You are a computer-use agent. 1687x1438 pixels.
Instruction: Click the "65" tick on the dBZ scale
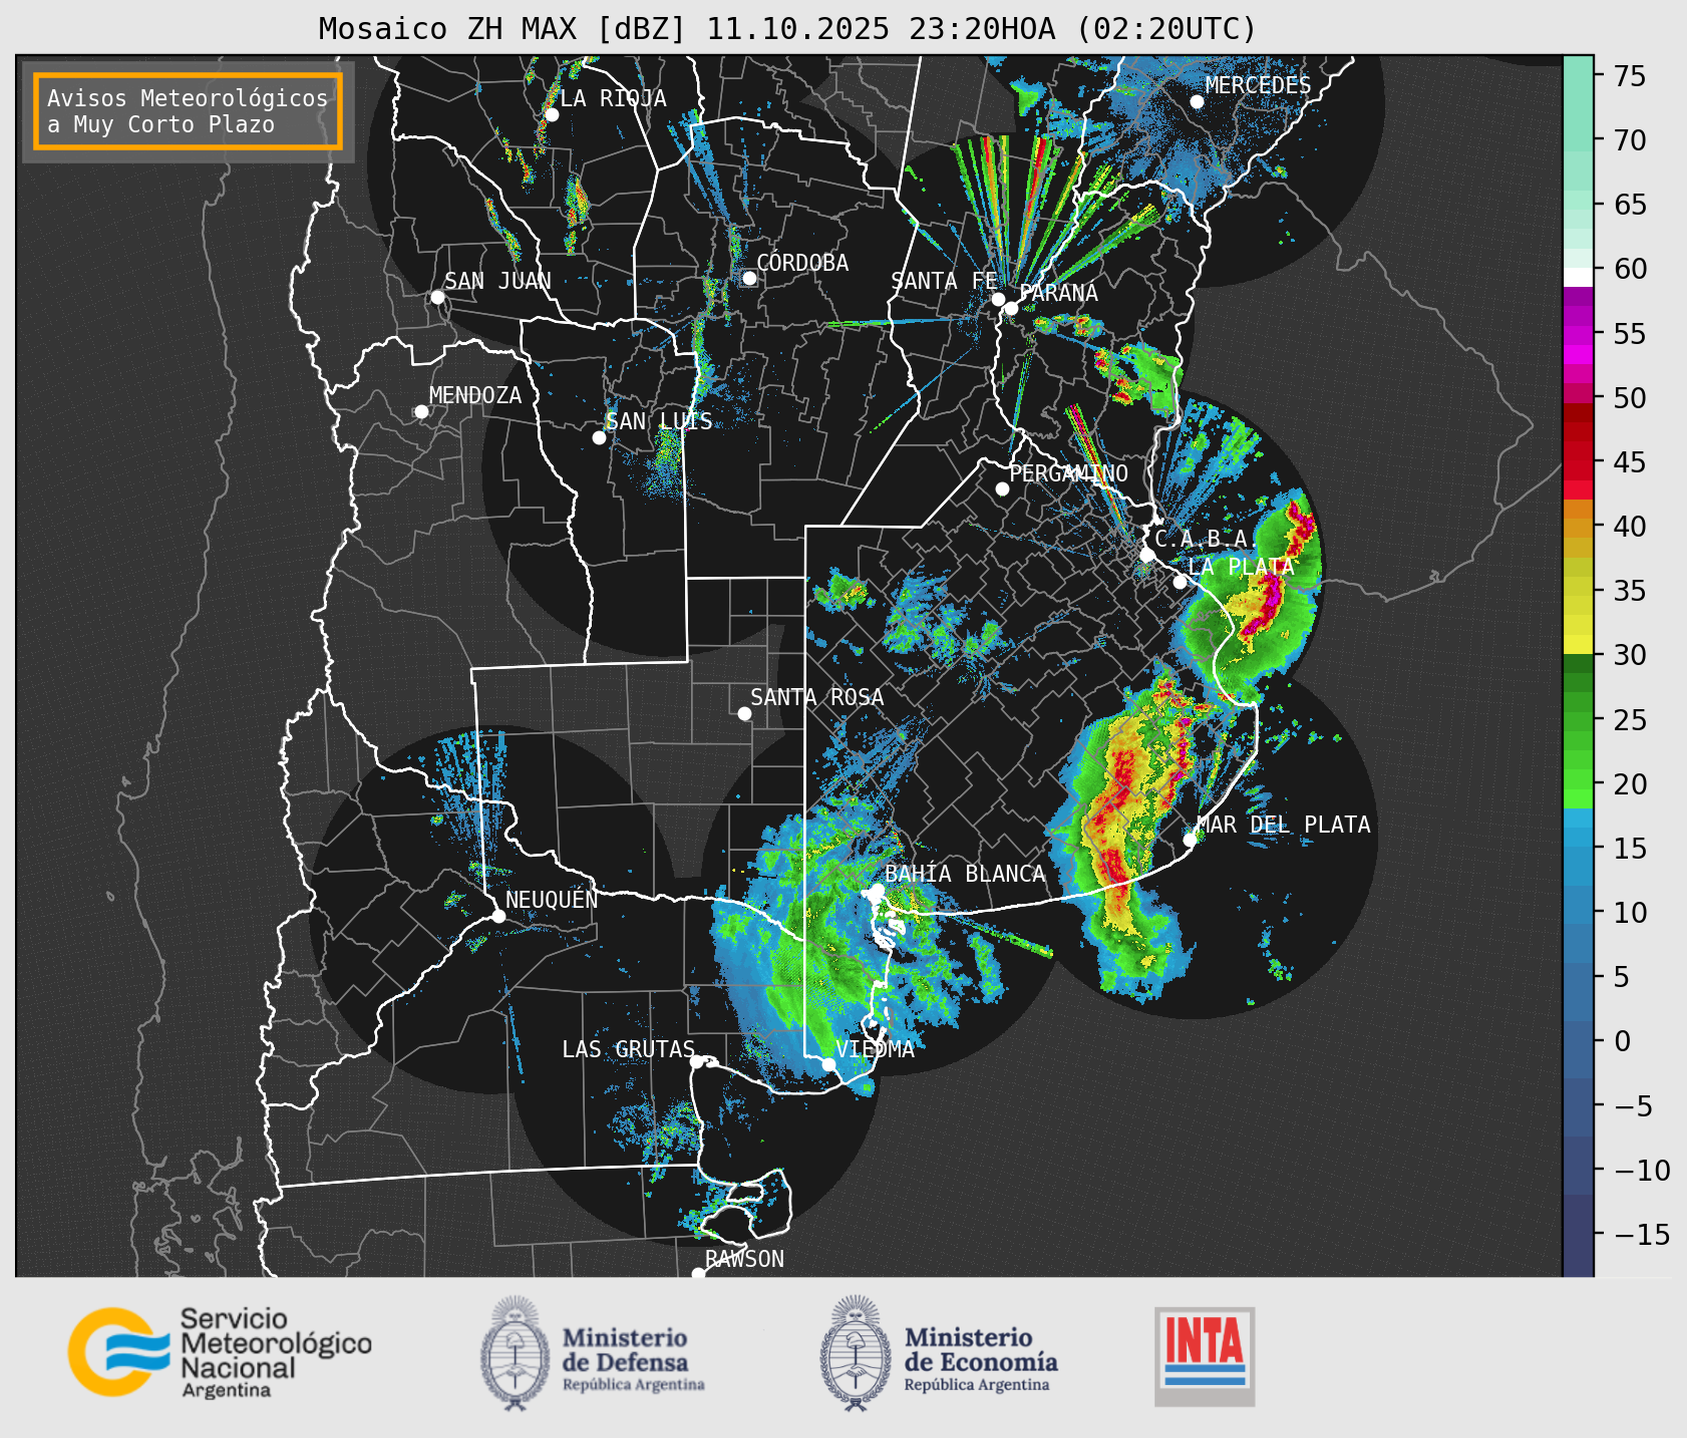(x=1629, y=205)
